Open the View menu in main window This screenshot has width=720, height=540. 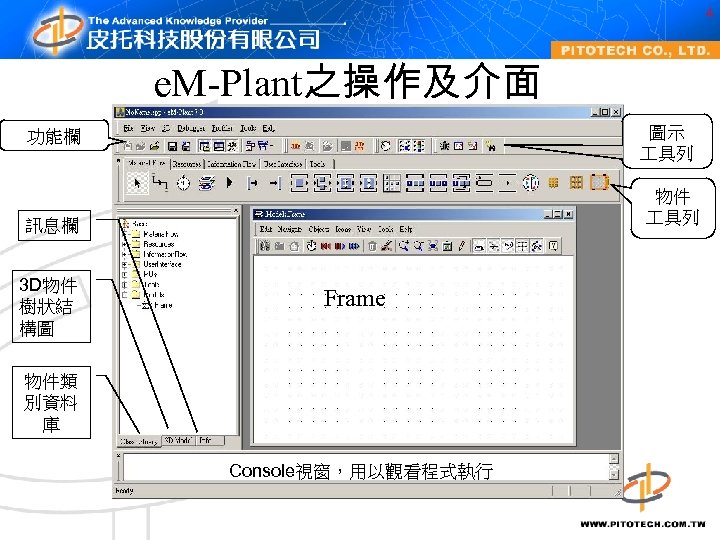point(147,128)
